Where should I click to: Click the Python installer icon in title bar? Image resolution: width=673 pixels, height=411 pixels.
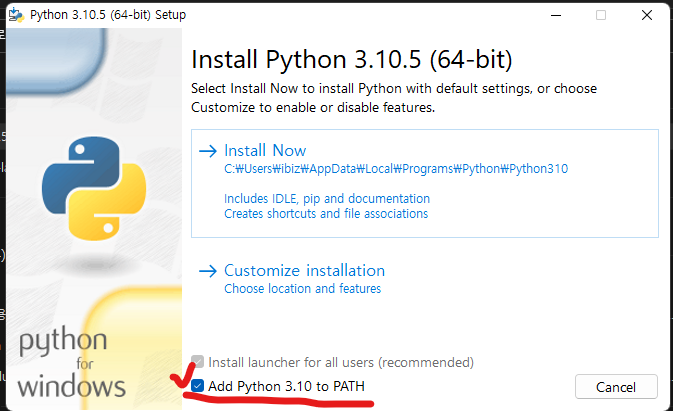pos(16,15)
